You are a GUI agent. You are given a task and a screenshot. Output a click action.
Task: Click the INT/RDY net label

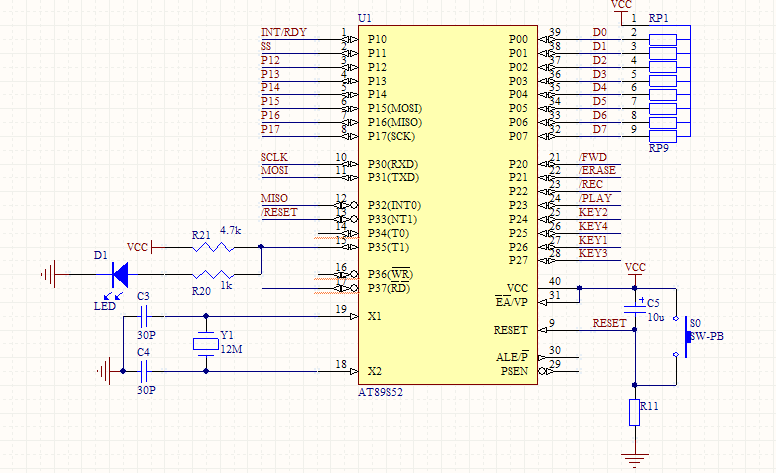point(284,32)
